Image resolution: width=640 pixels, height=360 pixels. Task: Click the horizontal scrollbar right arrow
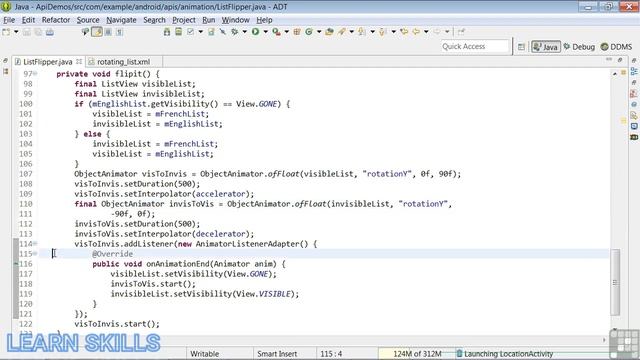(604, 340)
